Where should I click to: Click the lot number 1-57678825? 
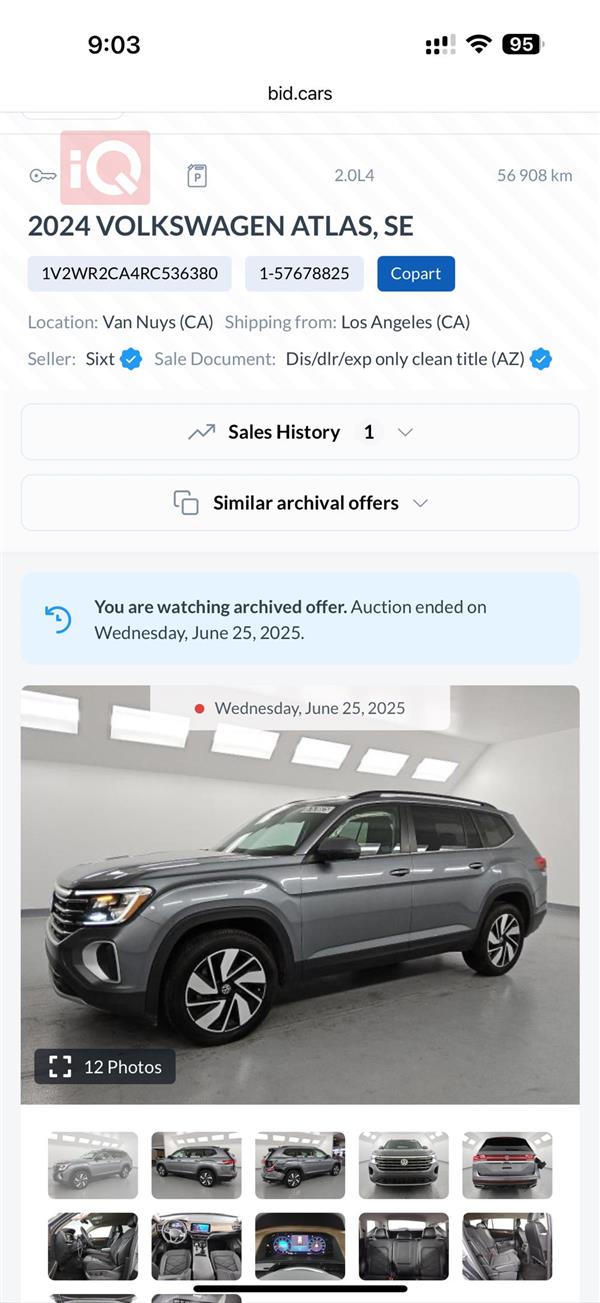tap(304, 273)
